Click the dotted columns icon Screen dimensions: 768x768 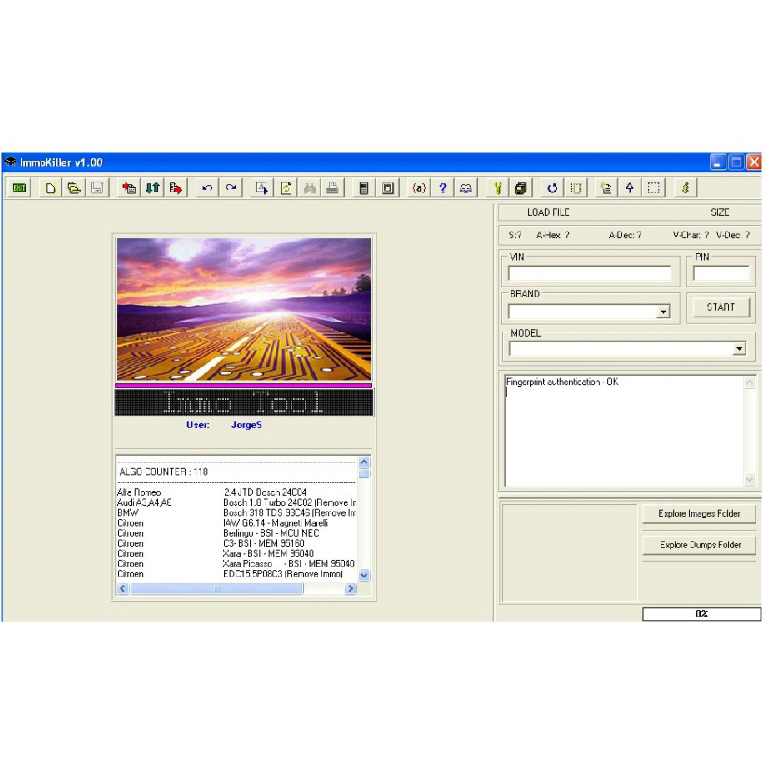pyautogui.click(x=576, y=188)
